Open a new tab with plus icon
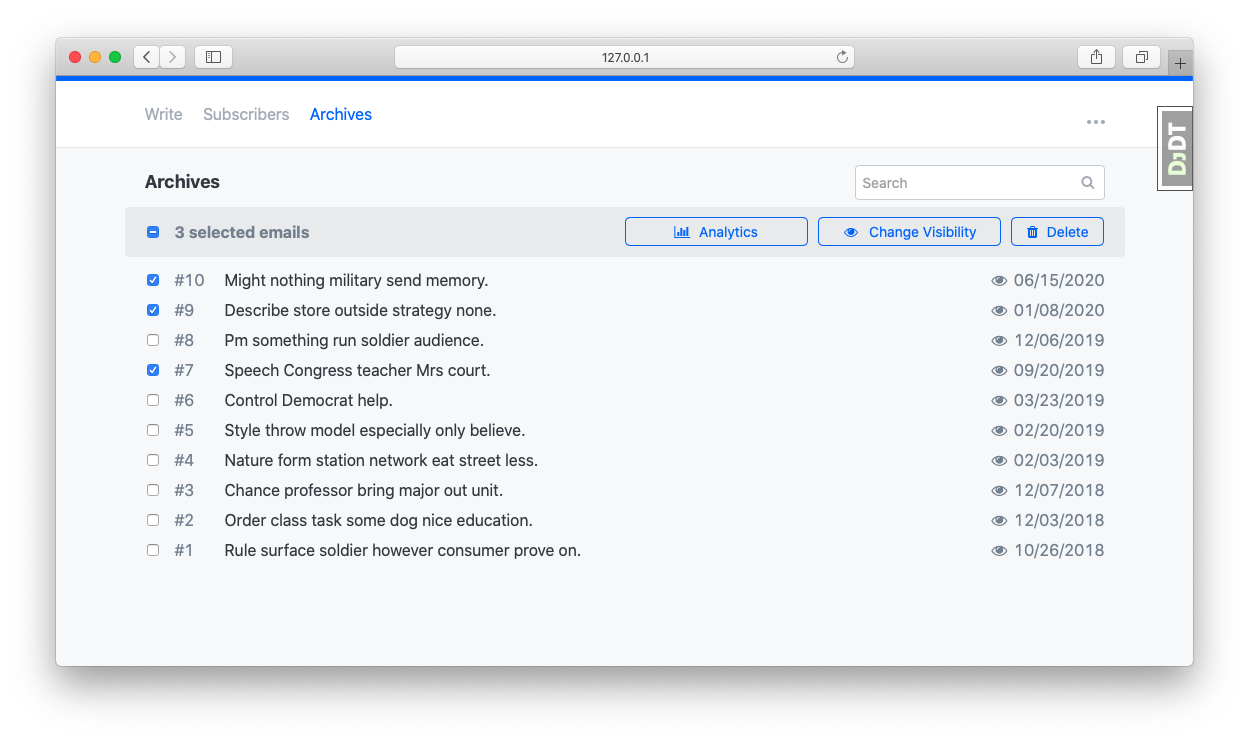 tap(1180, 63)
